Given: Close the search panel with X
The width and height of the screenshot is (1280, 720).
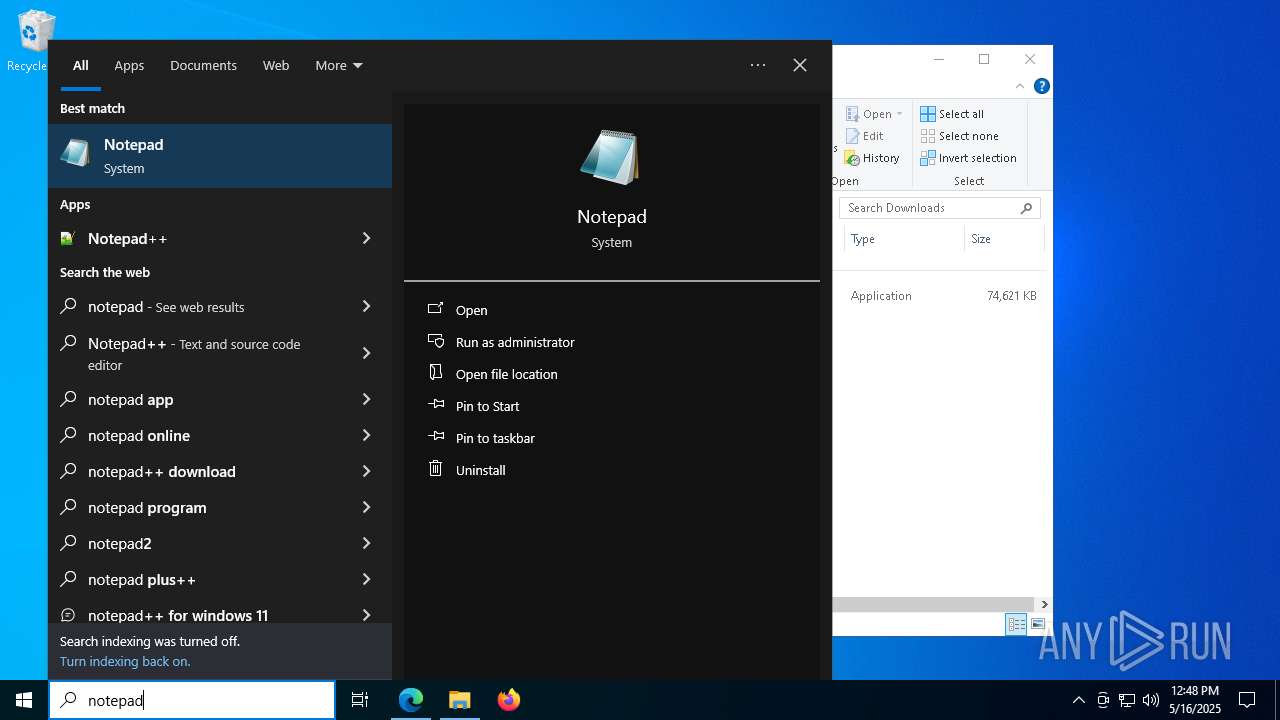Looking at the screenshot, I should [x=800, y=65].
